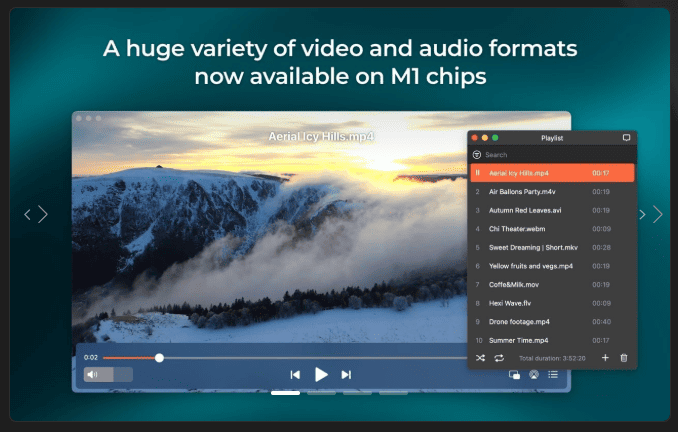This screenshot has height=432, width=678.
Task: Click the 0:02 elapsed time label
Action: [91, 358]
